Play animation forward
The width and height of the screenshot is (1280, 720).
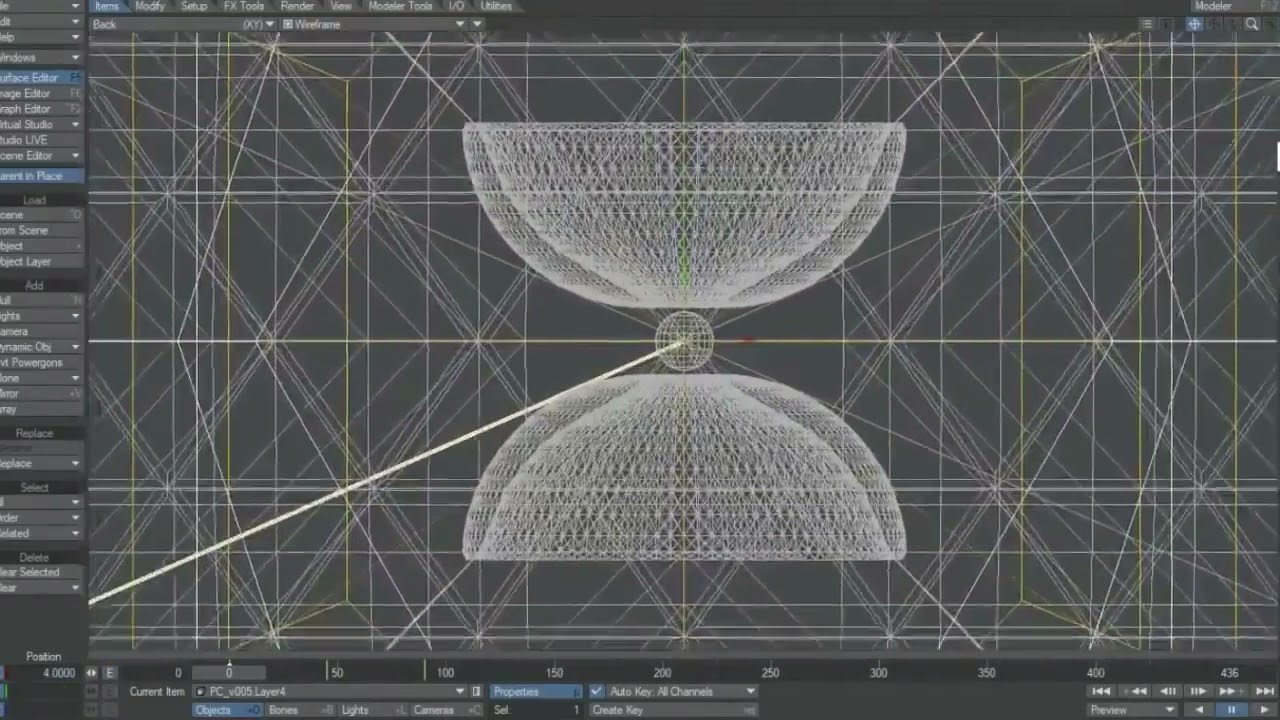[x=1263, y=710]
